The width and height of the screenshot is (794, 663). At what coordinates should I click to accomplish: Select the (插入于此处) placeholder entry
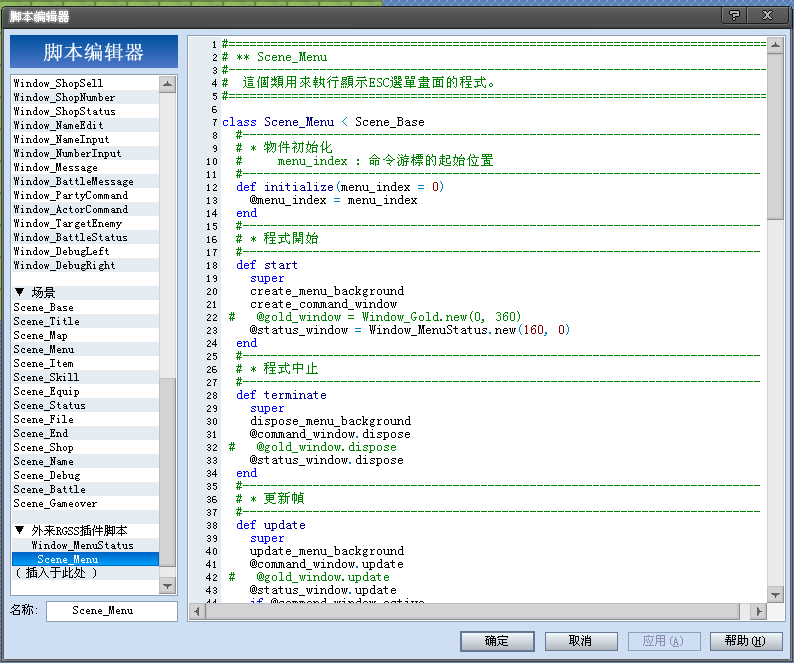click(85, 573)
